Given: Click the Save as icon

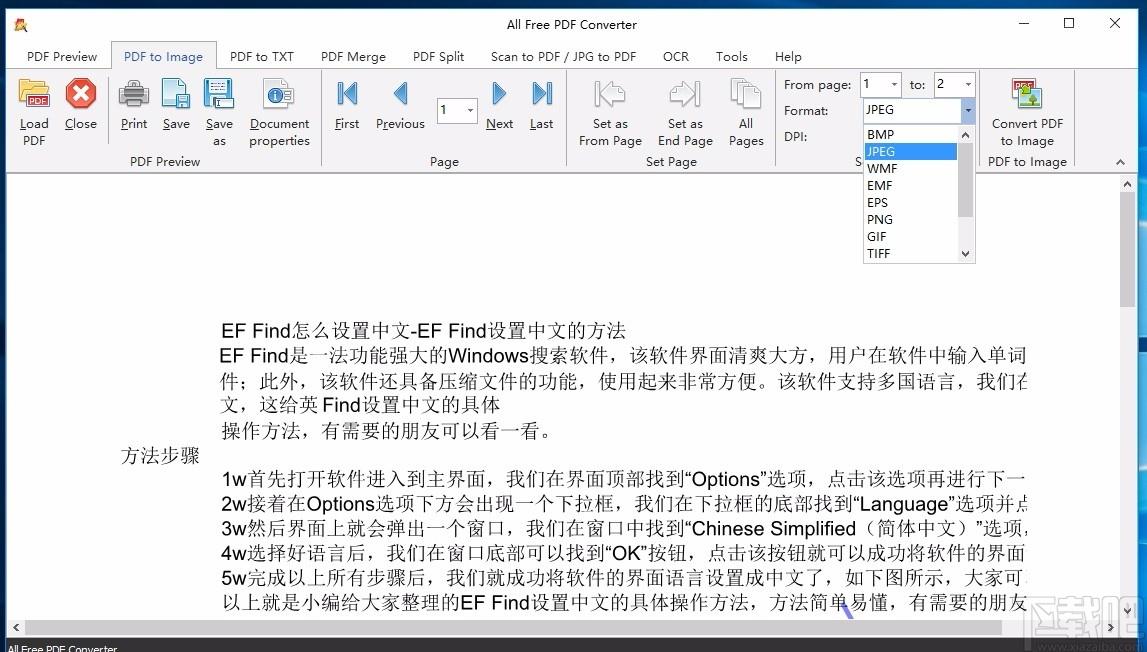Looking at the screenshot, I should pos(219,94).
